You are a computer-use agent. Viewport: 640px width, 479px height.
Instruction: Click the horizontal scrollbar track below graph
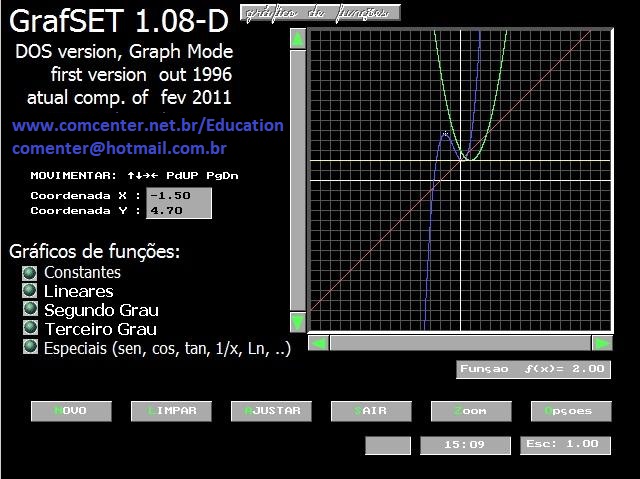coord(460,343)
